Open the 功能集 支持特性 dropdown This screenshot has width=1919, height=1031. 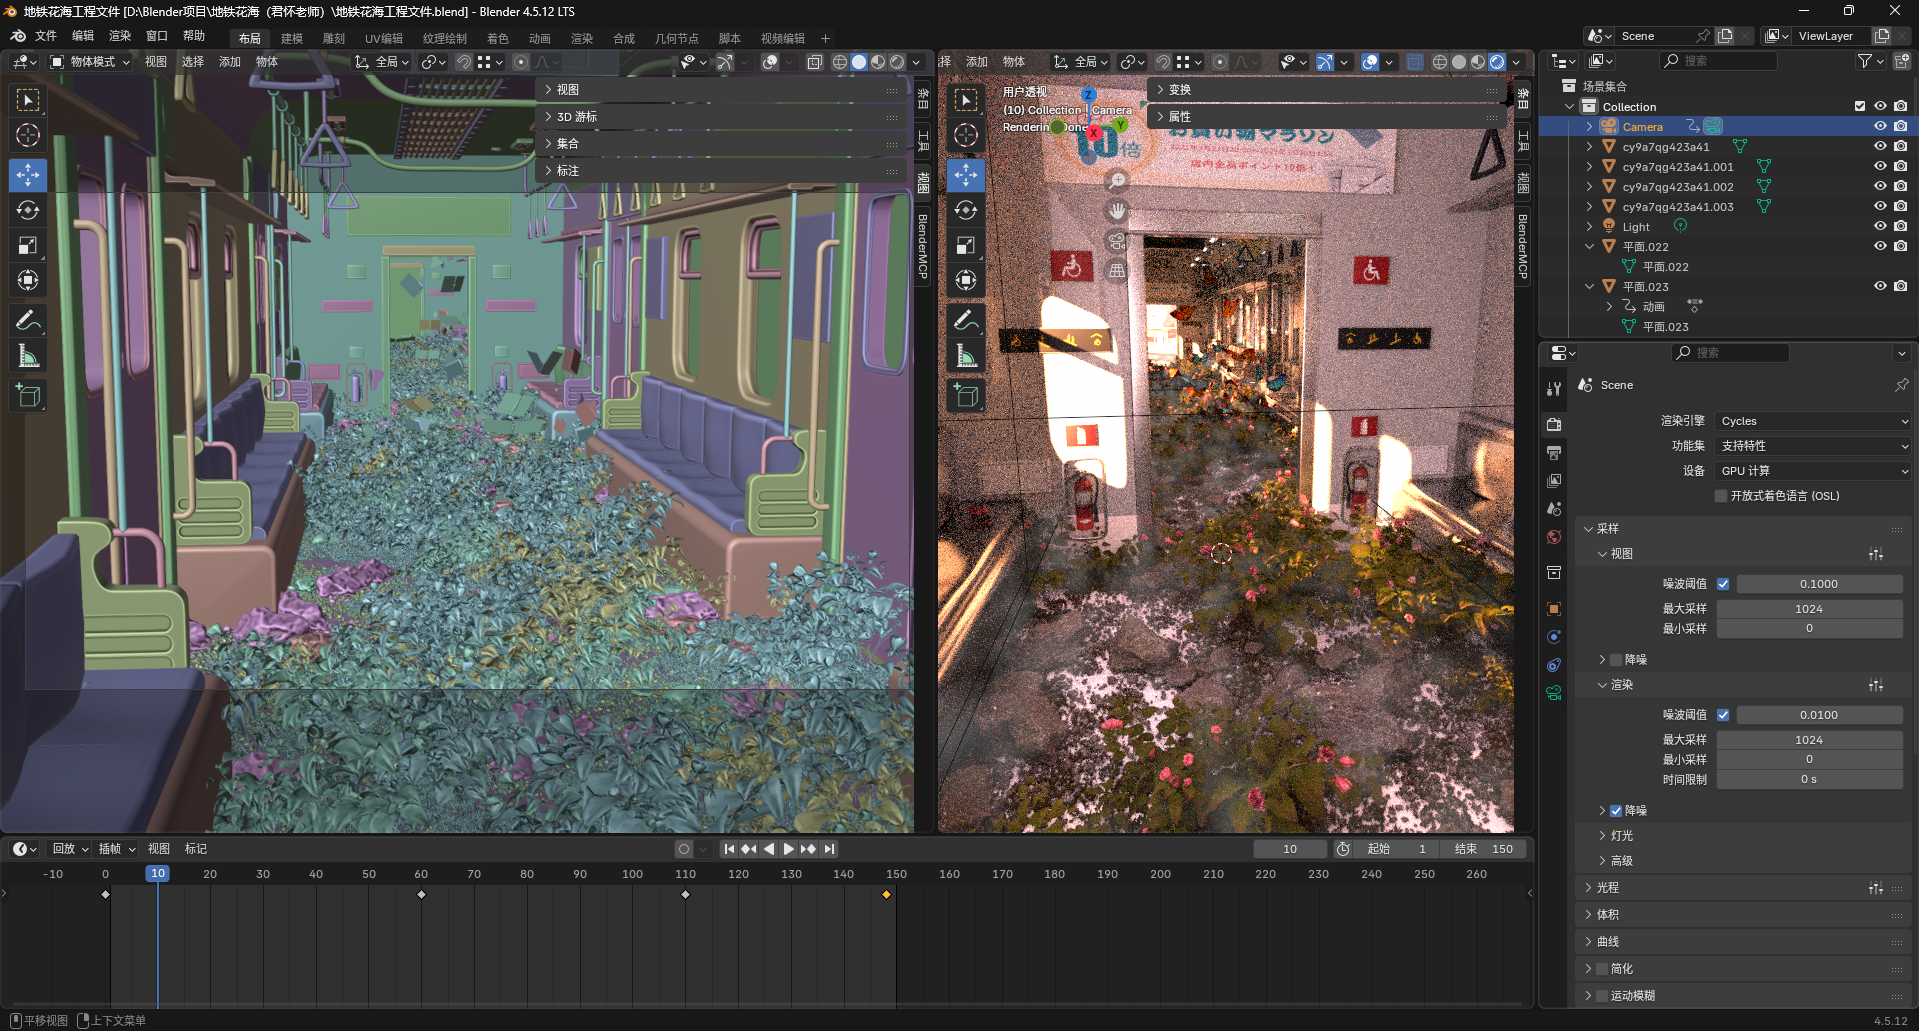point(1813,446)
